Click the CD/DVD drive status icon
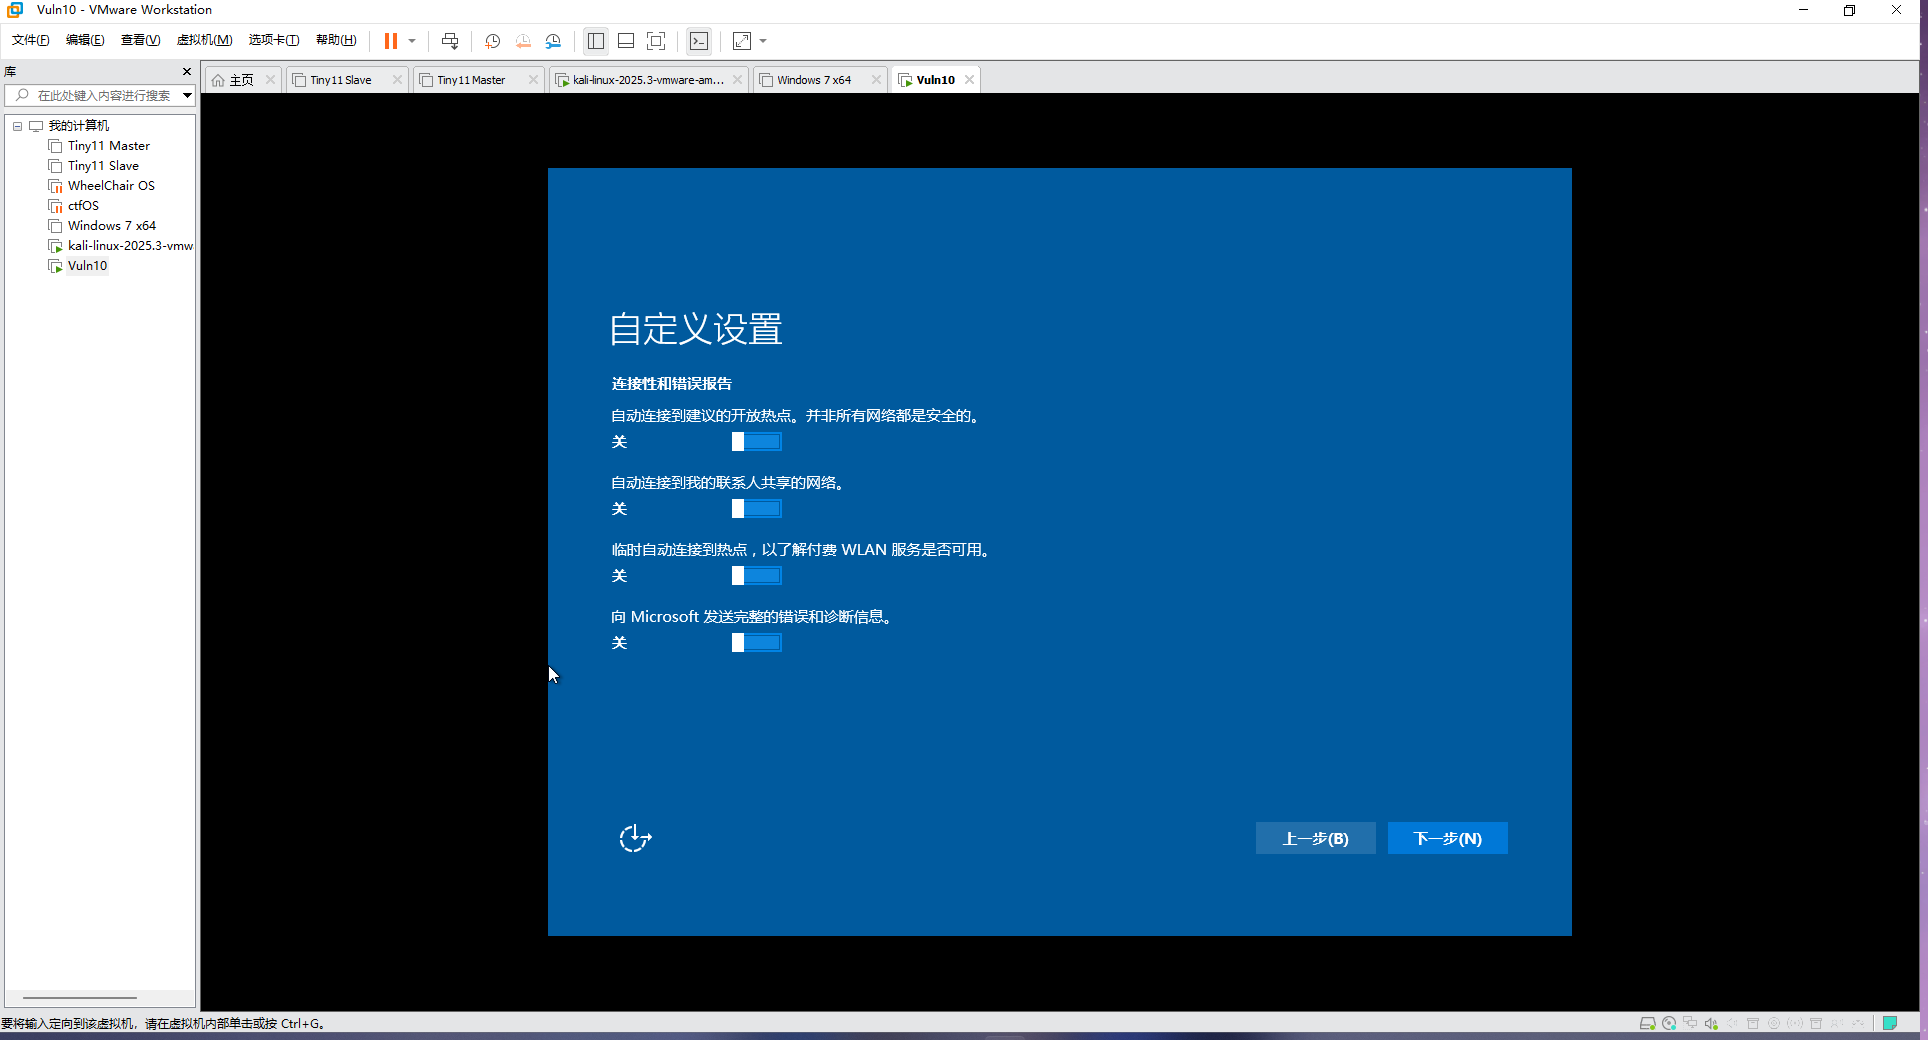 1669,1023
